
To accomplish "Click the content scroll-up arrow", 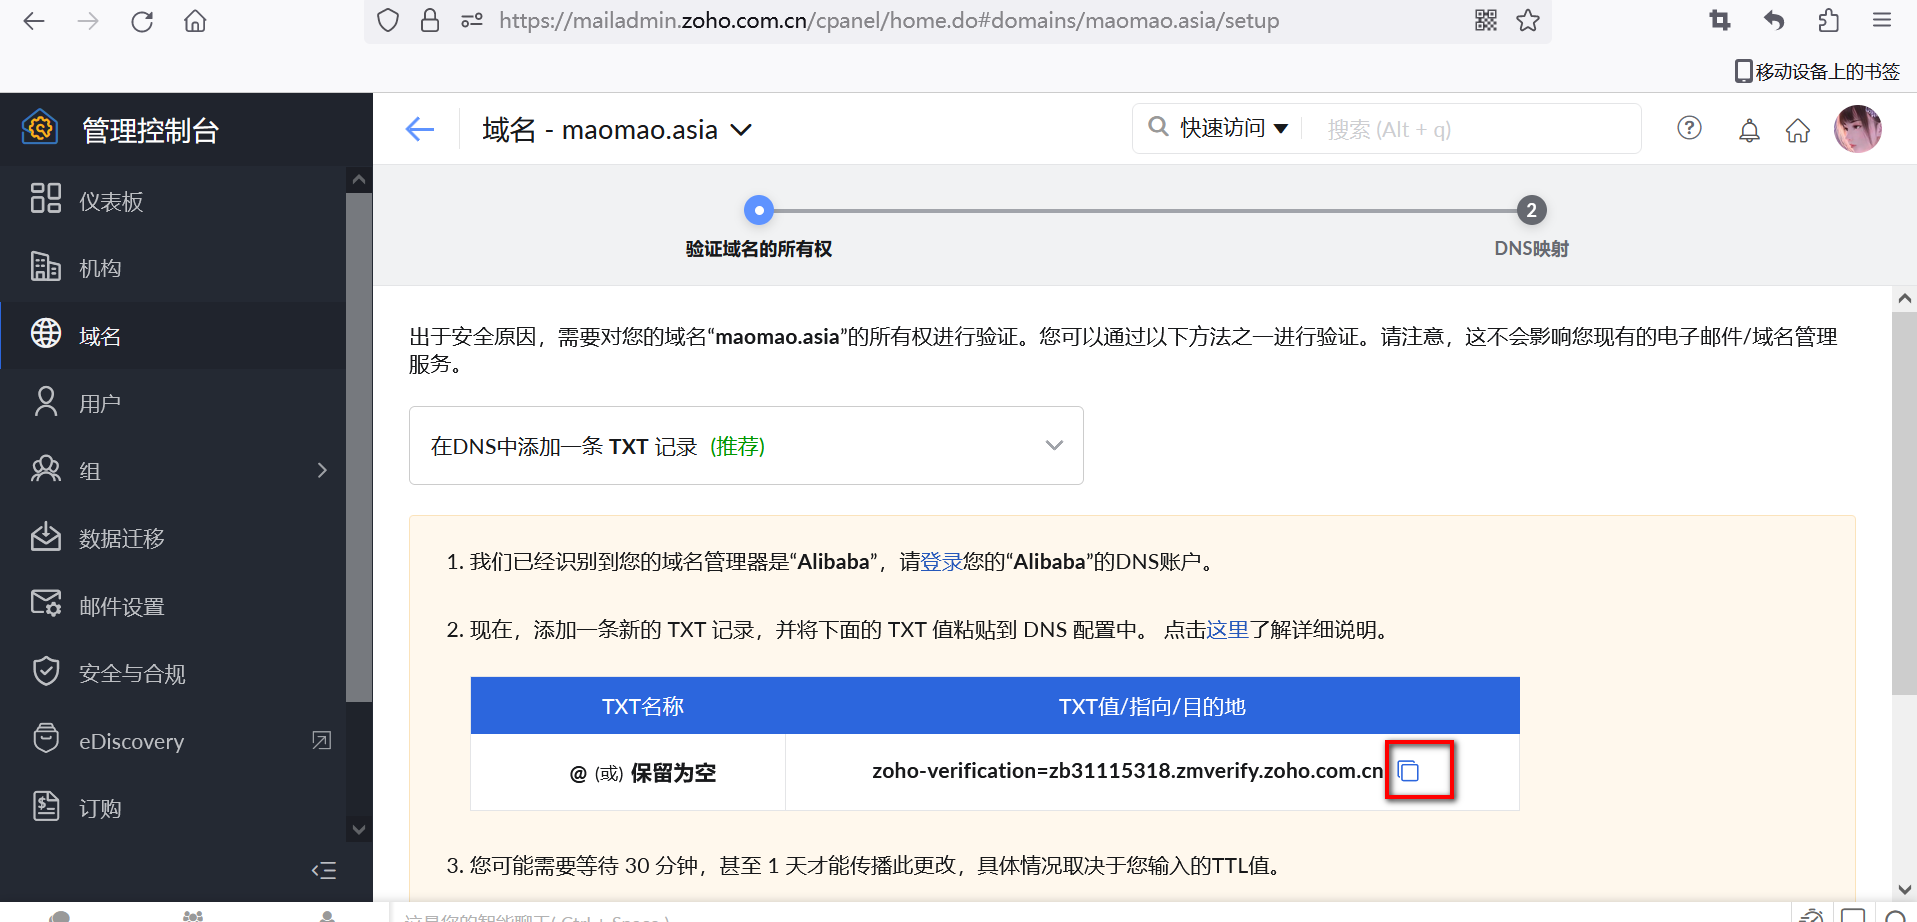I will (x=1904, y=298).
